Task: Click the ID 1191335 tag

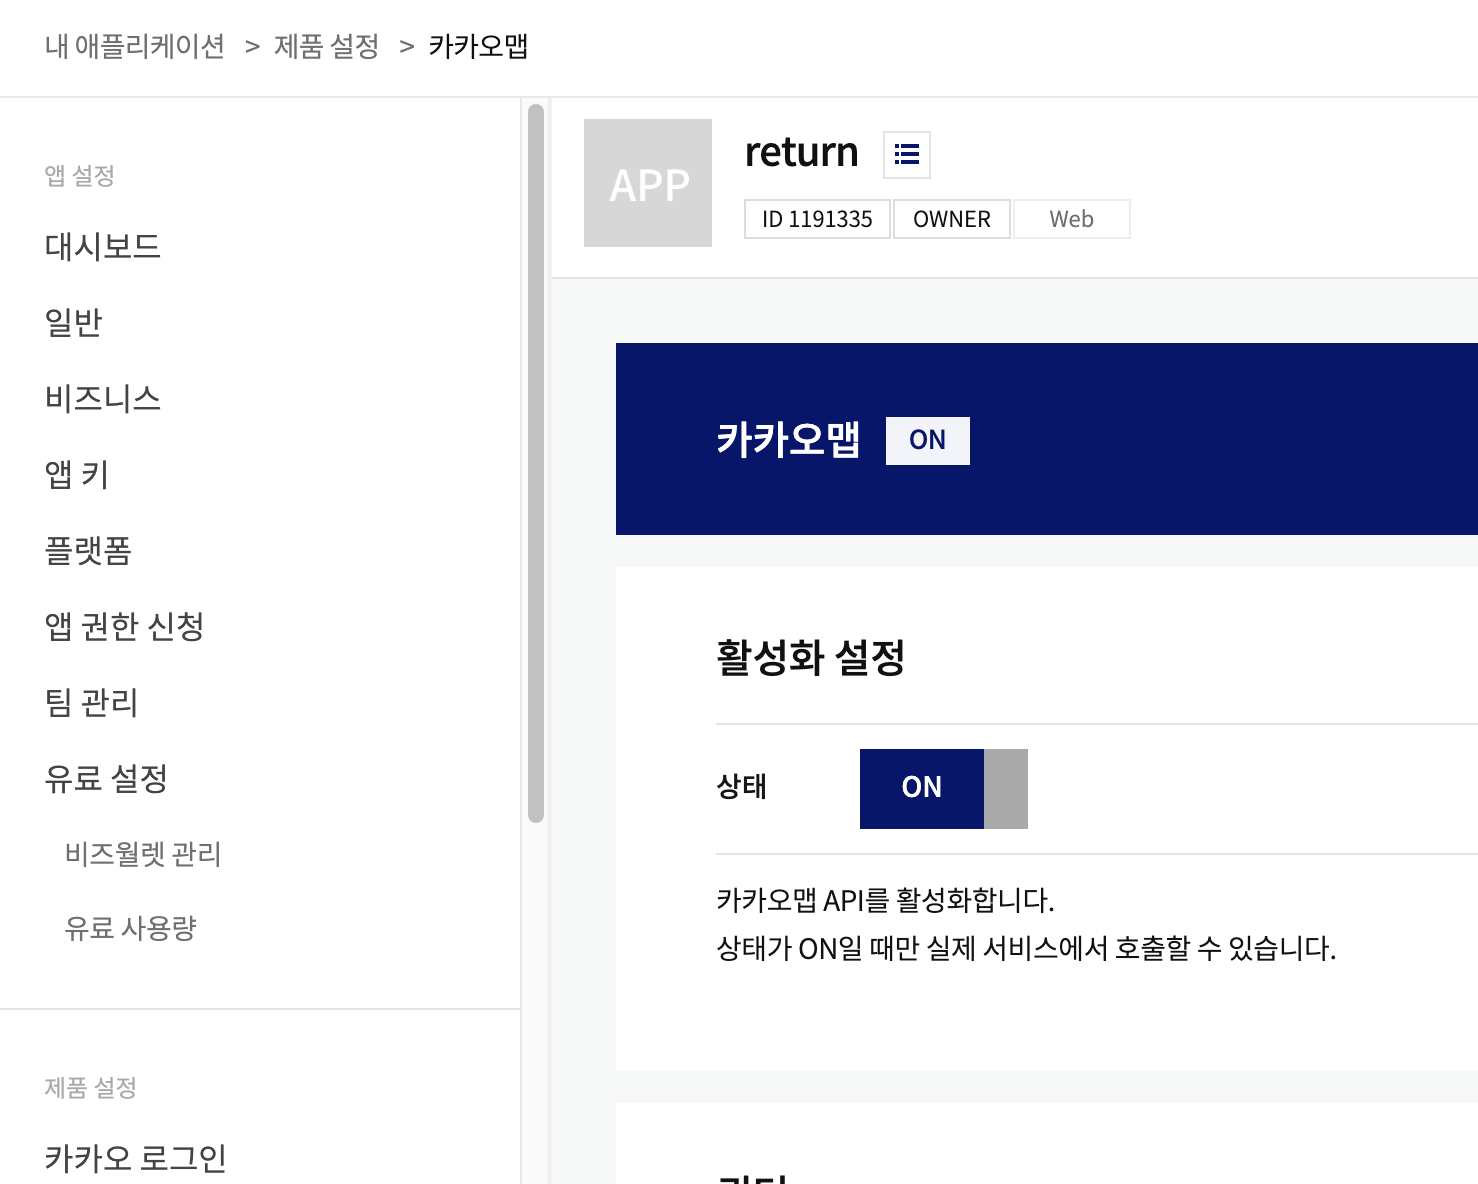Action: [817, 219]
